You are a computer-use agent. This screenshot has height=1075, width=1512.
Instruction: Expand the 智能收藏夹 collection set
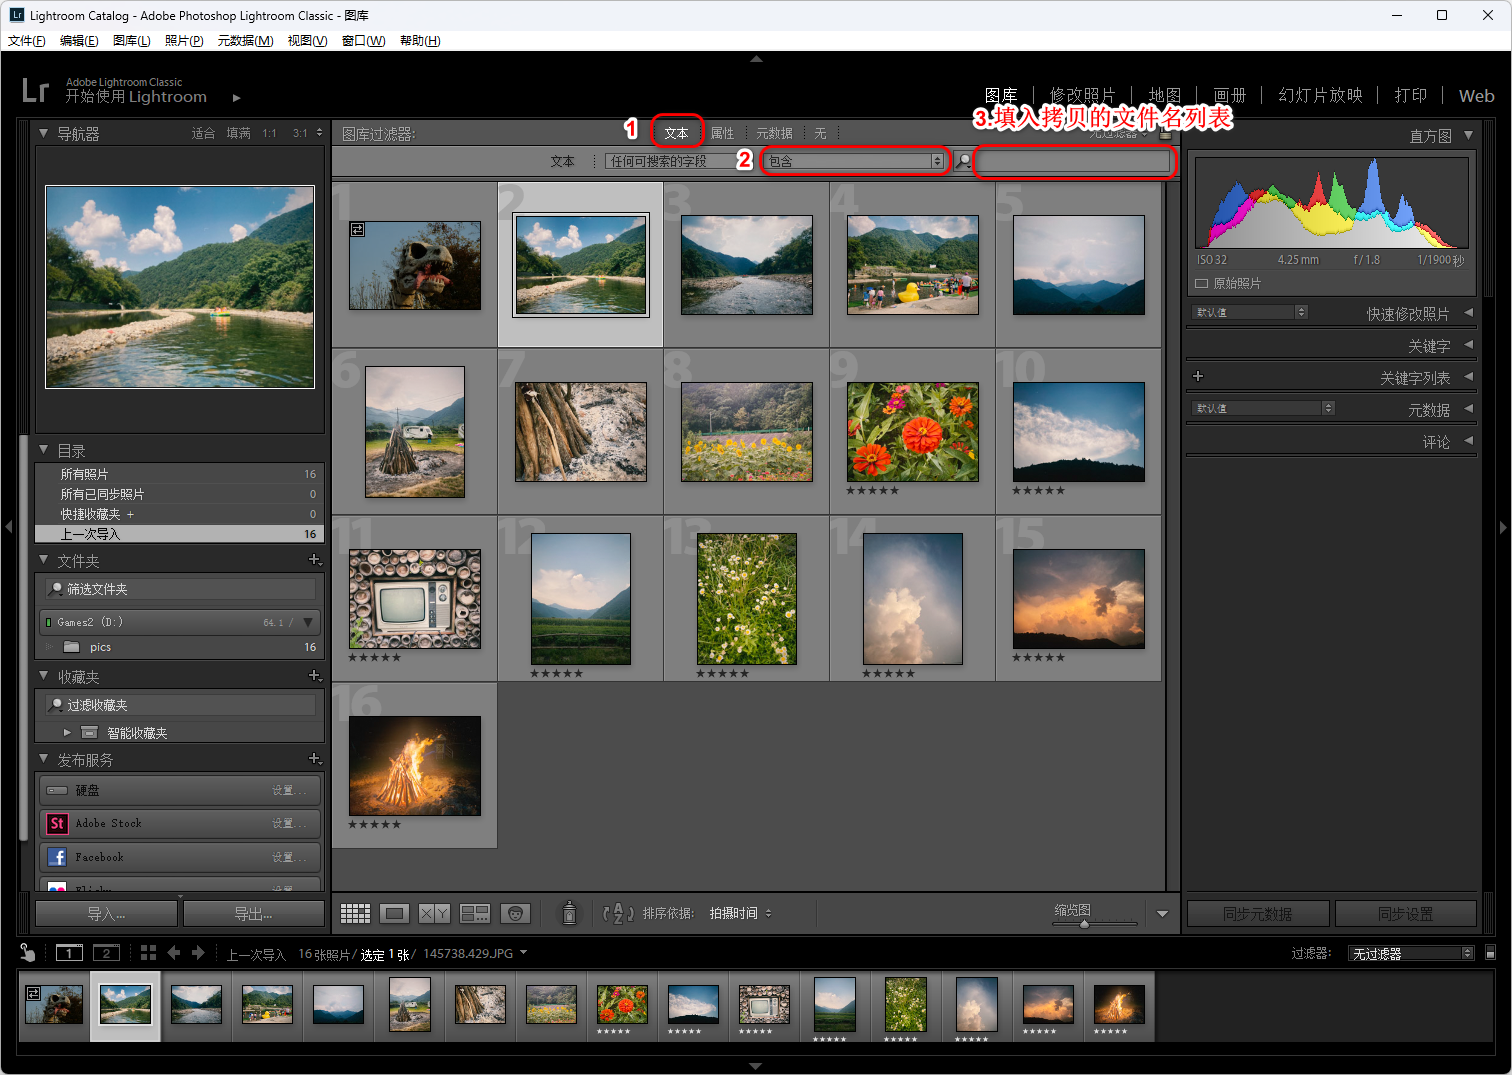point(67,733)
